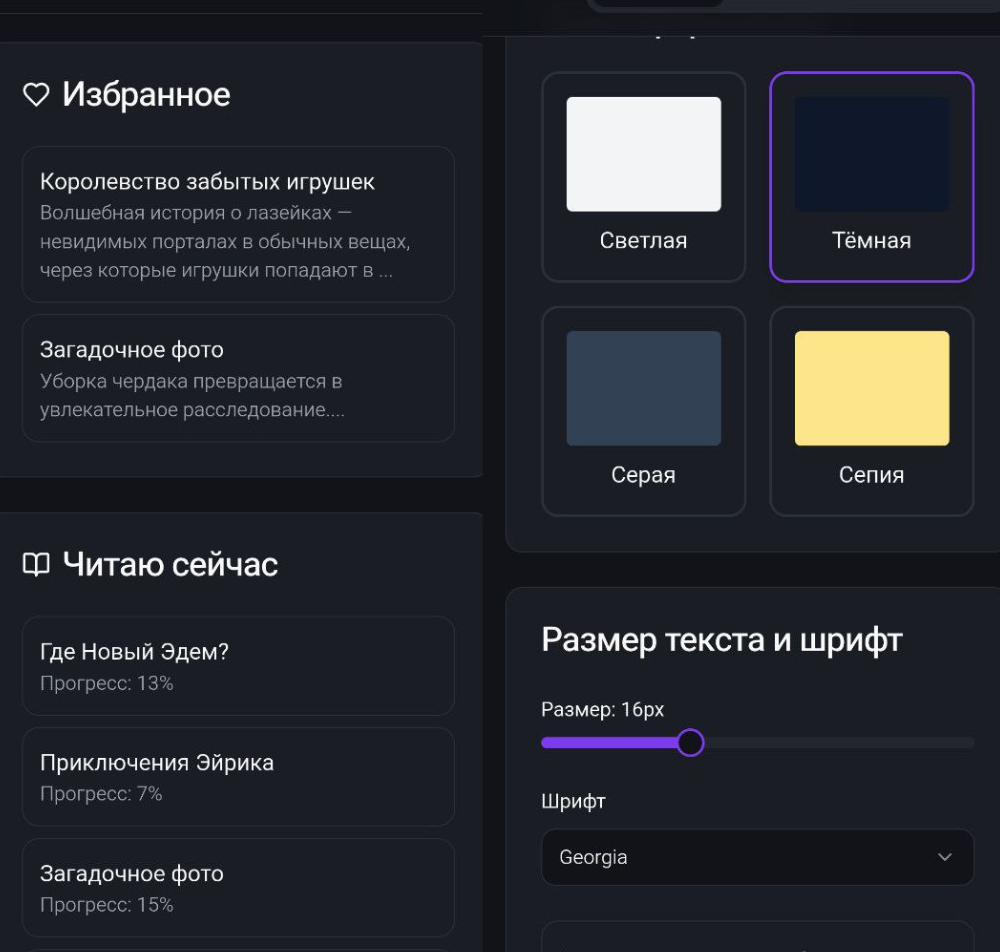Screen dimensions: 1000x952
Task: Click the open book icon beside Читаю сейчас
Action: [x=36, y=565]
